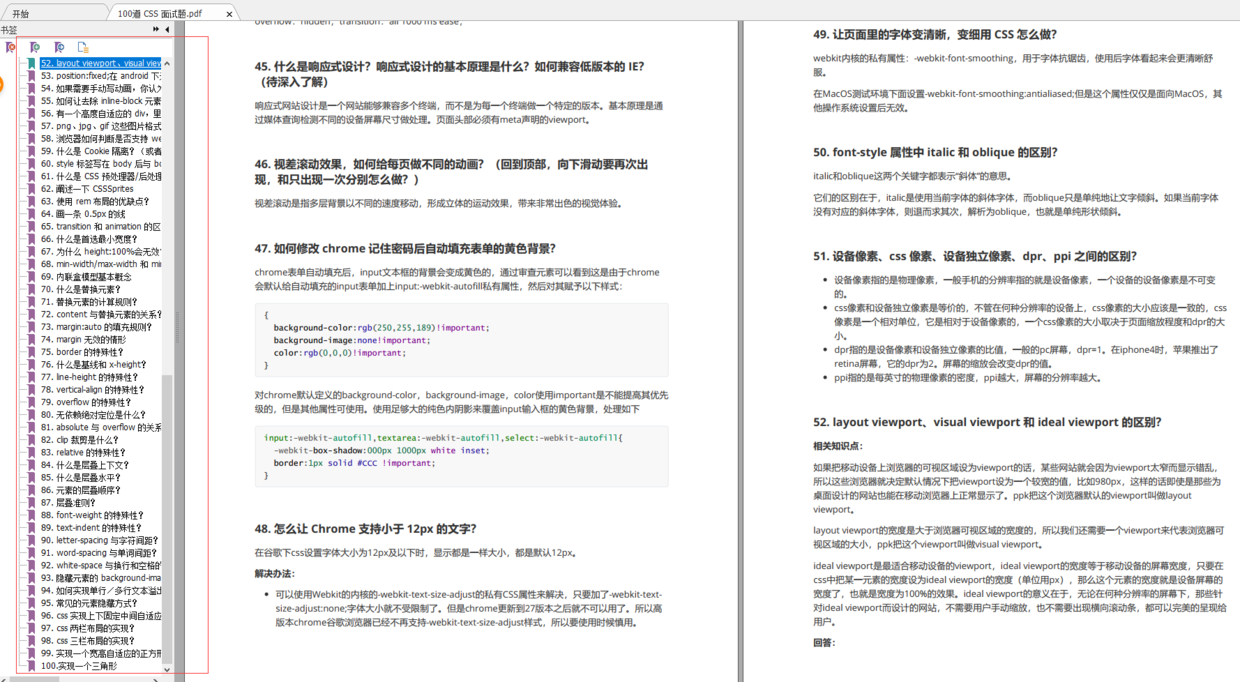The height and width of the screenshot is (682, 1240).
Task: Select bookmark 66. 什么是首选最小宽度
Action: click(x=89, y=239)
